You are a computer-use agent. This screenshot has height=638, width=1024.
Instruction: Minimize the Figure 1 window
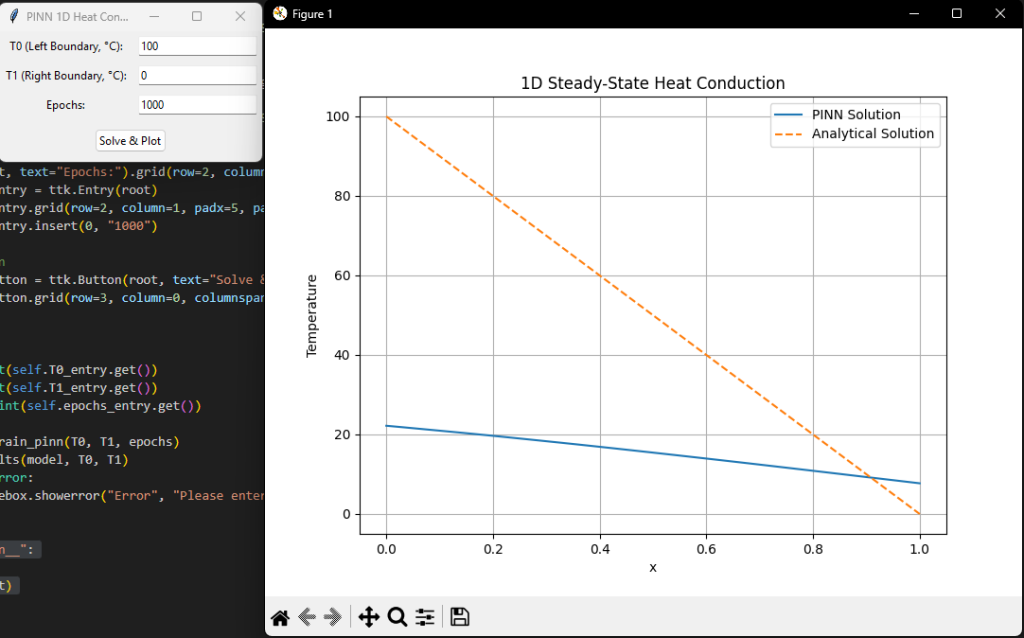[912, 13]
